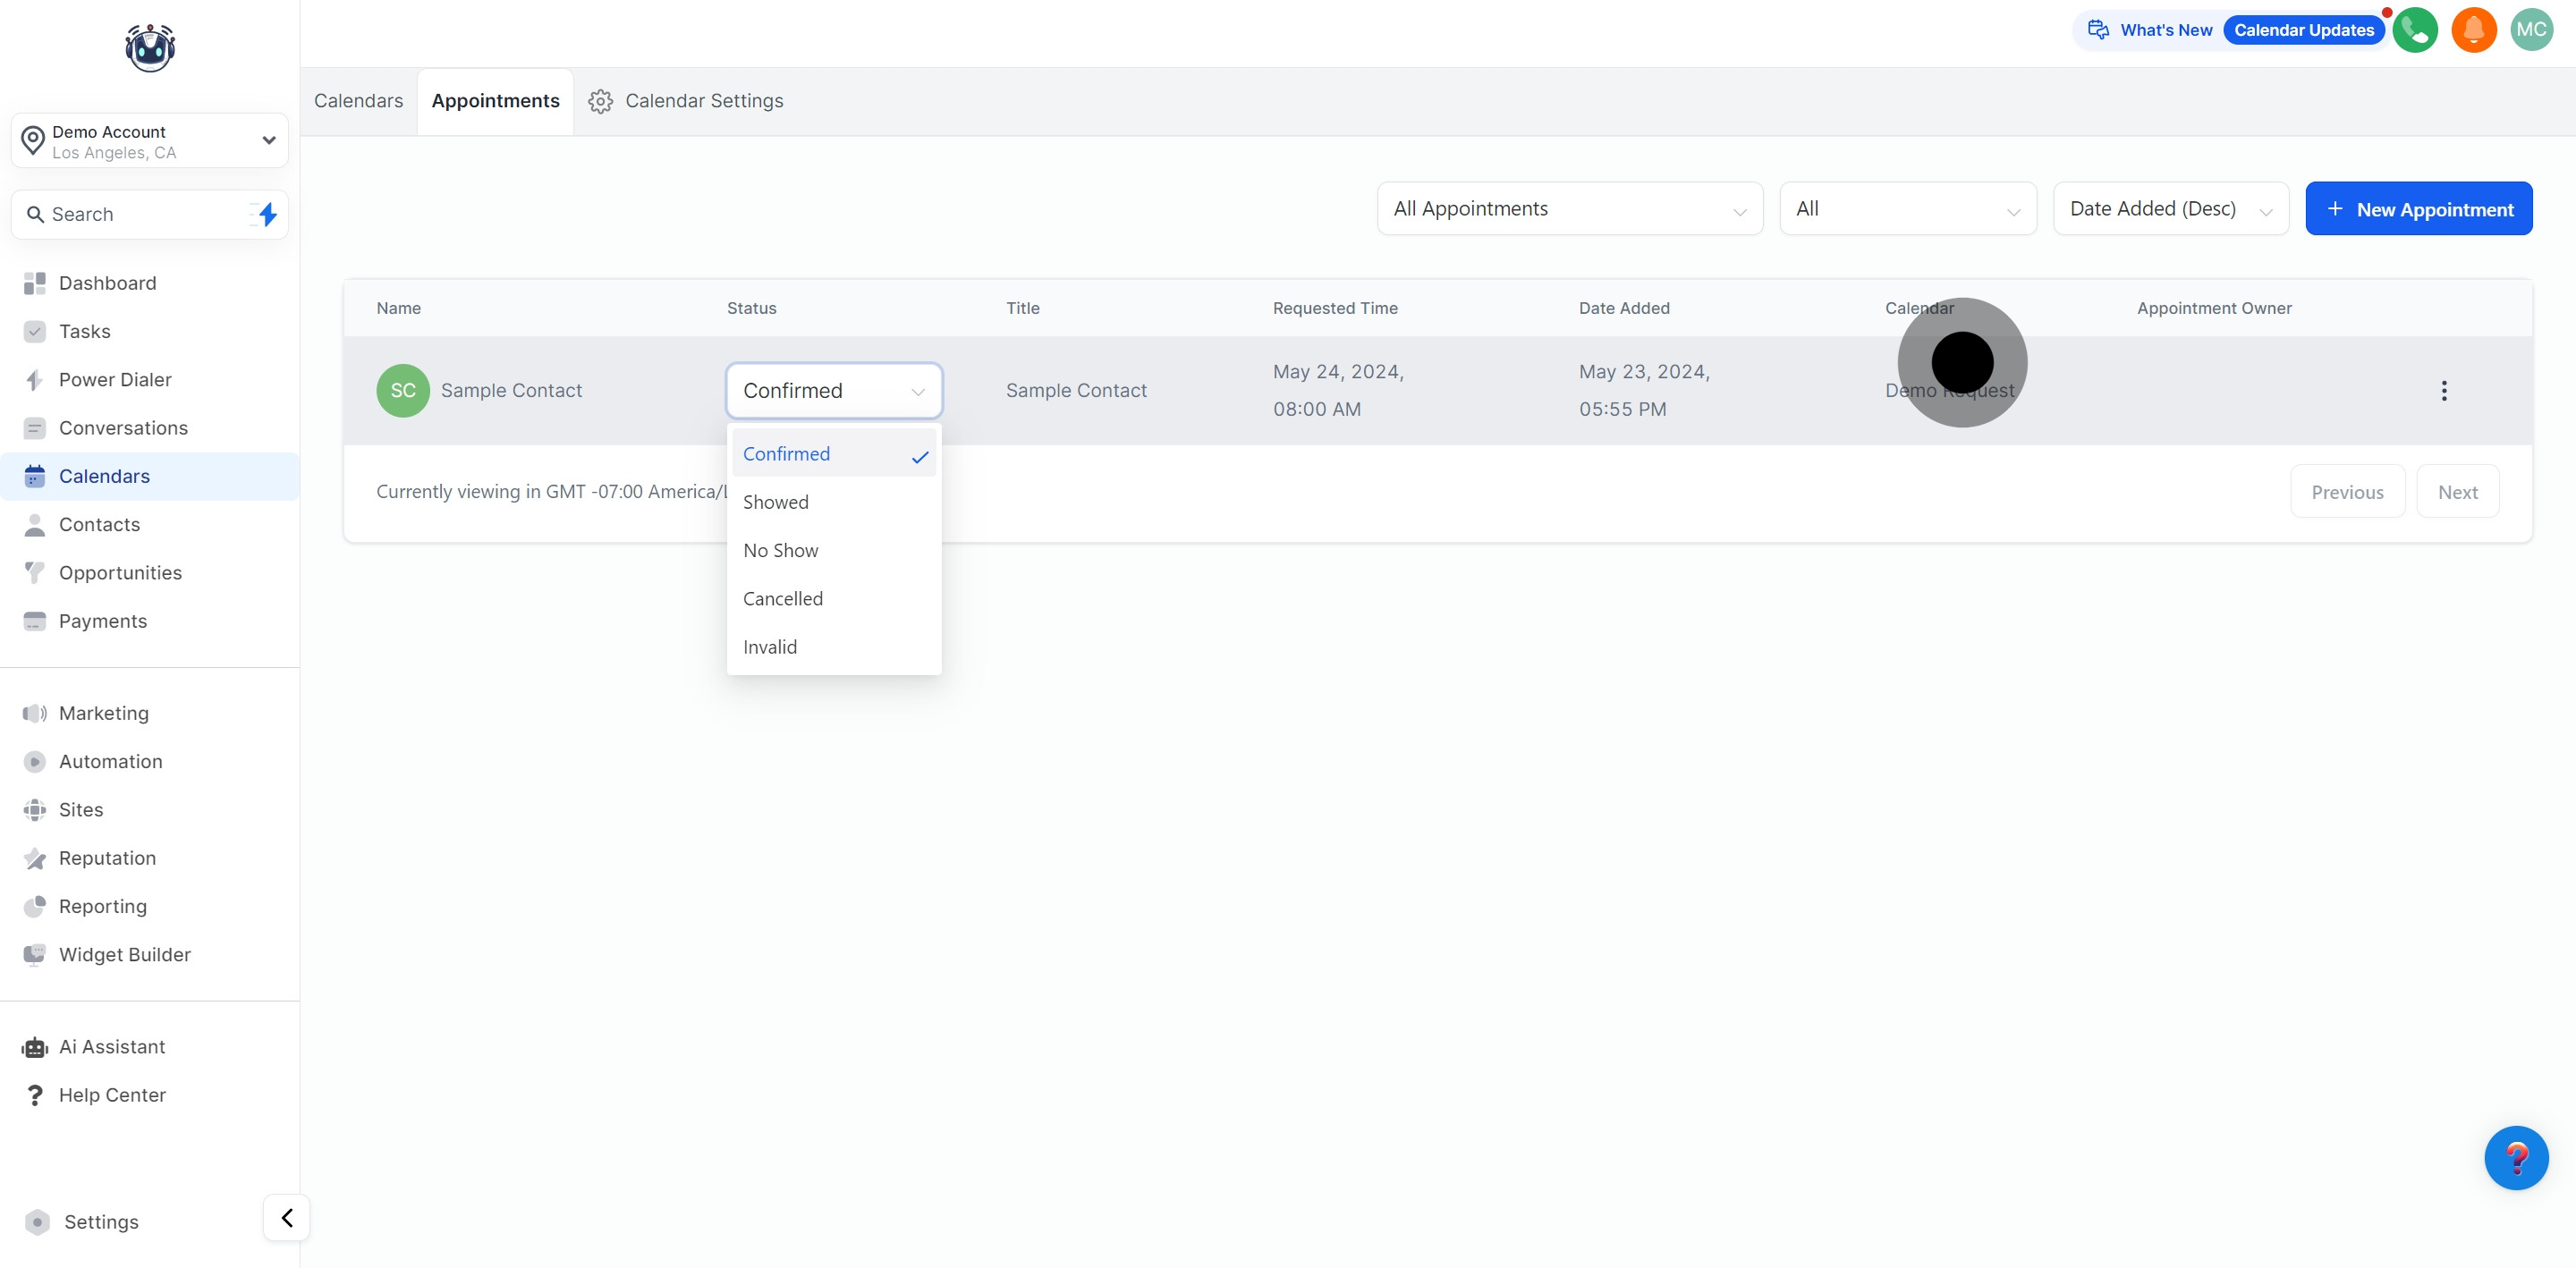This screenshot has height=1268, width=2576.
Task: Click the SC contact avatar
Action: (x=403, y=391)
